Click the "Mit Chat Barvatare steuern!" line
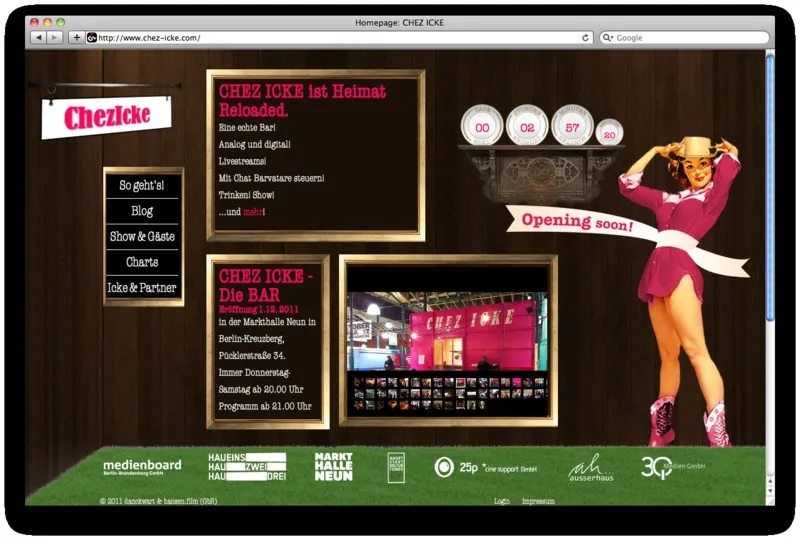Viewport: 800px width, 540px height. (x=271, y=178)
